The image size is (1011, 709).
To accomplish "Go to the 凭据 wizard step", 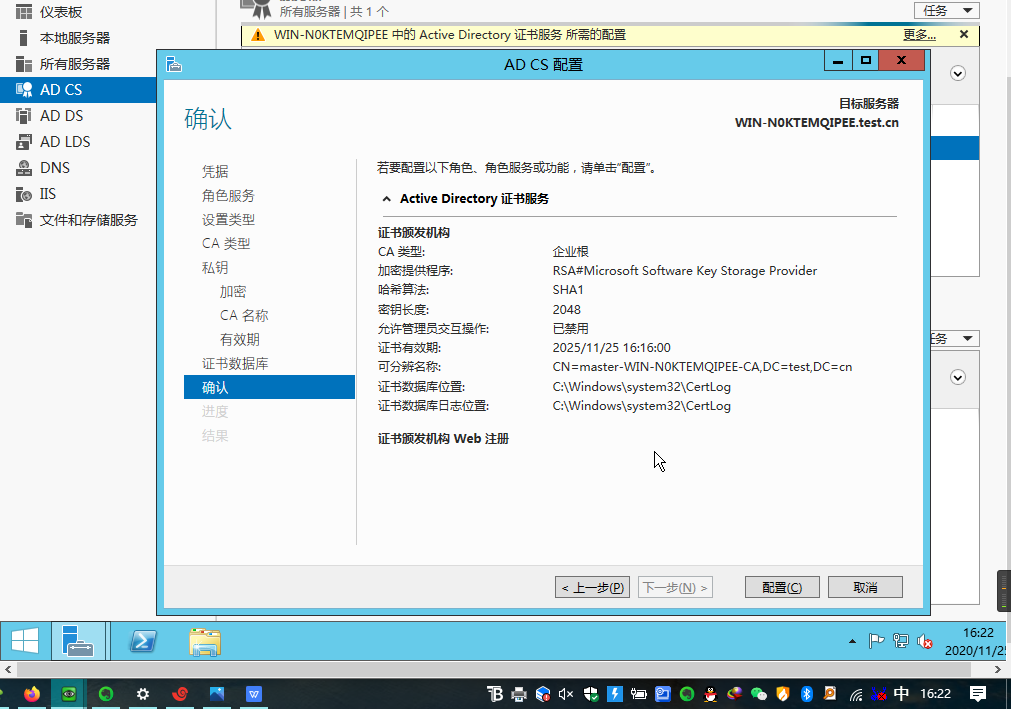I will click(215, 171).
